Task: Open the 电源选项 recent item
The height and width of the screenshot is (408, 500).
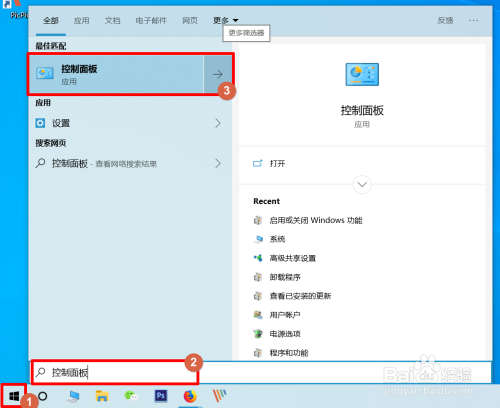Action: 285,334
